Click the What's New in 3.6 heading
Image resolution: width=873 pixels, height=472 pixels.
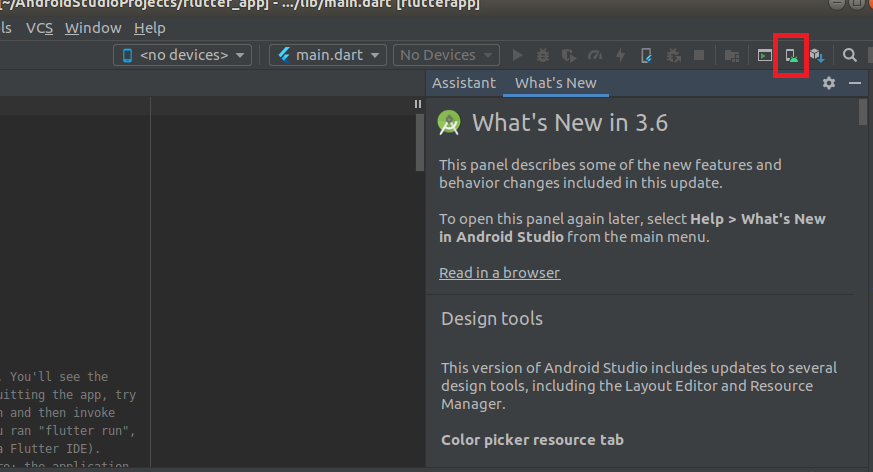[570, 122]
